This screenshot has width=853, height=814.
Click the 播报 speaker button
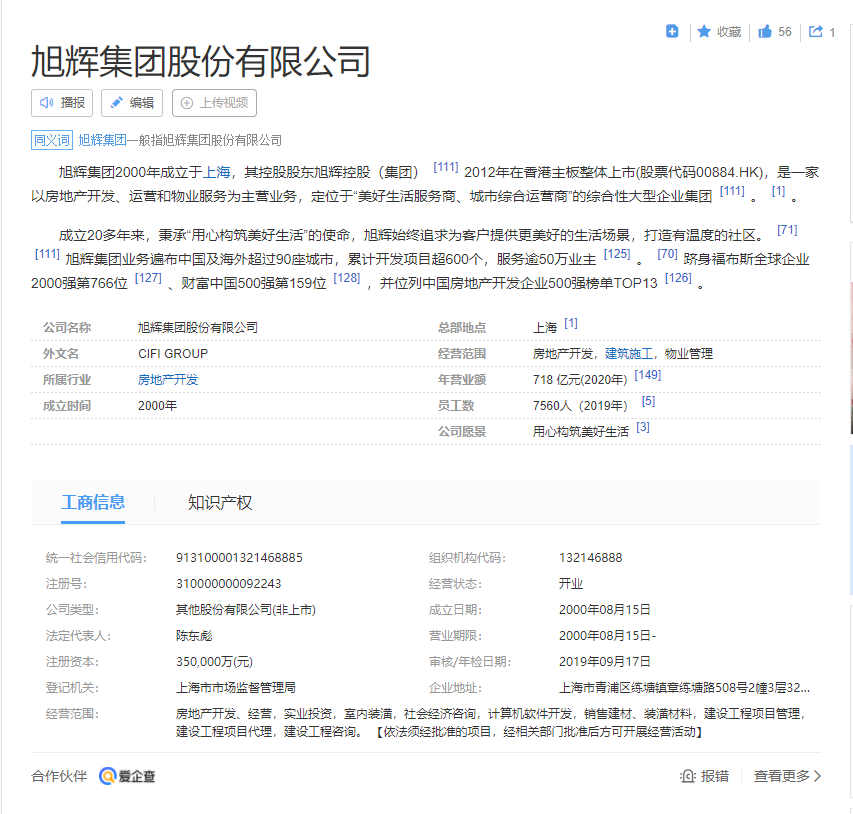62,103
